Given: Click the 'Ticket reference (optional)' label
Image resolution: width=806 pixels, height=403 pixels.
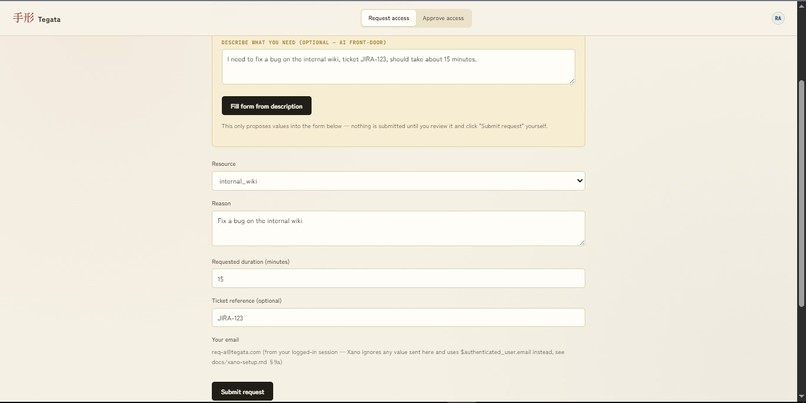Looking at the screenshot, I should 247,301.
